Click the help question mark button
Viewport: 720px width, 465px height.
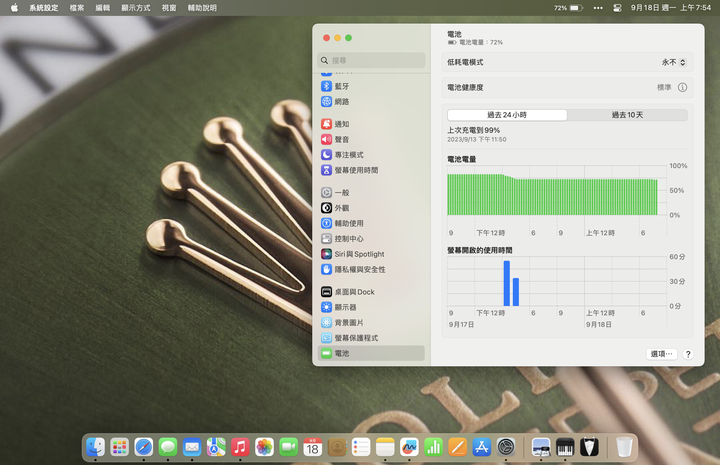click(x=688, y=354)
